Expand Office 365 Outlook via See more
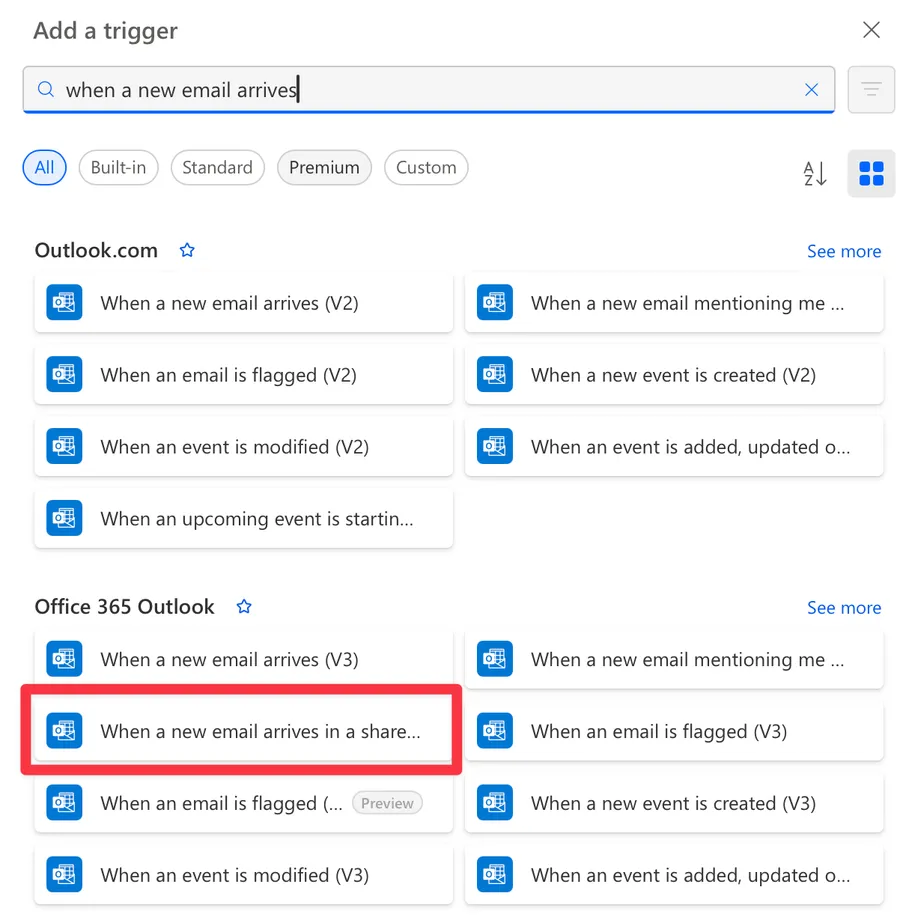Screen dimensions: 900x922 click(x=843, y=607)
